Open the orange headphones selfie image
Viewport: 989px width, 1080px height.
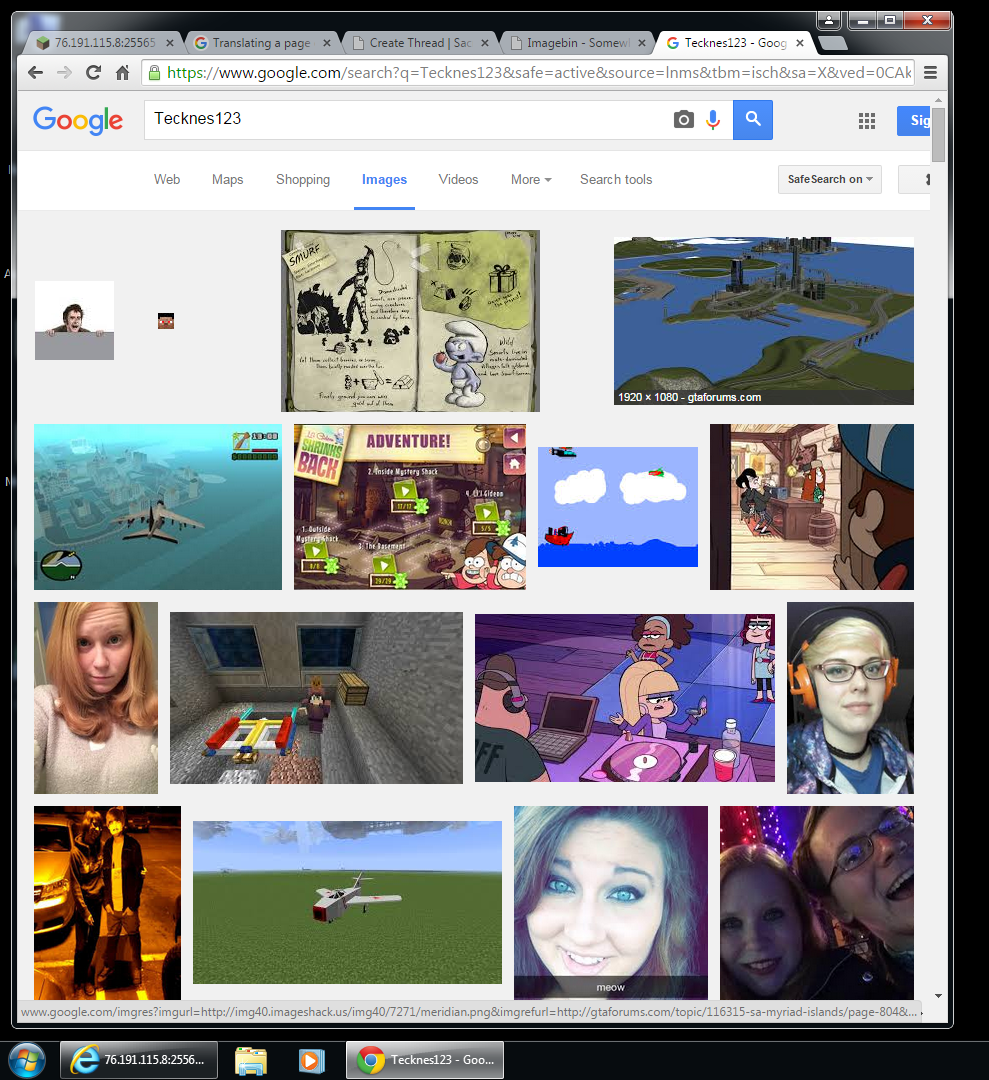pos(851,698)
